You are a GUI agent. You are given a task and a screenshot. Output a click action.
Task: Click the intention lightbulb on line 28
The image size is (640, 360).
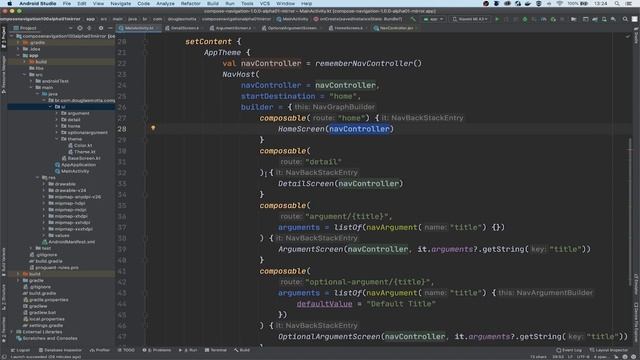coord(153,128)
